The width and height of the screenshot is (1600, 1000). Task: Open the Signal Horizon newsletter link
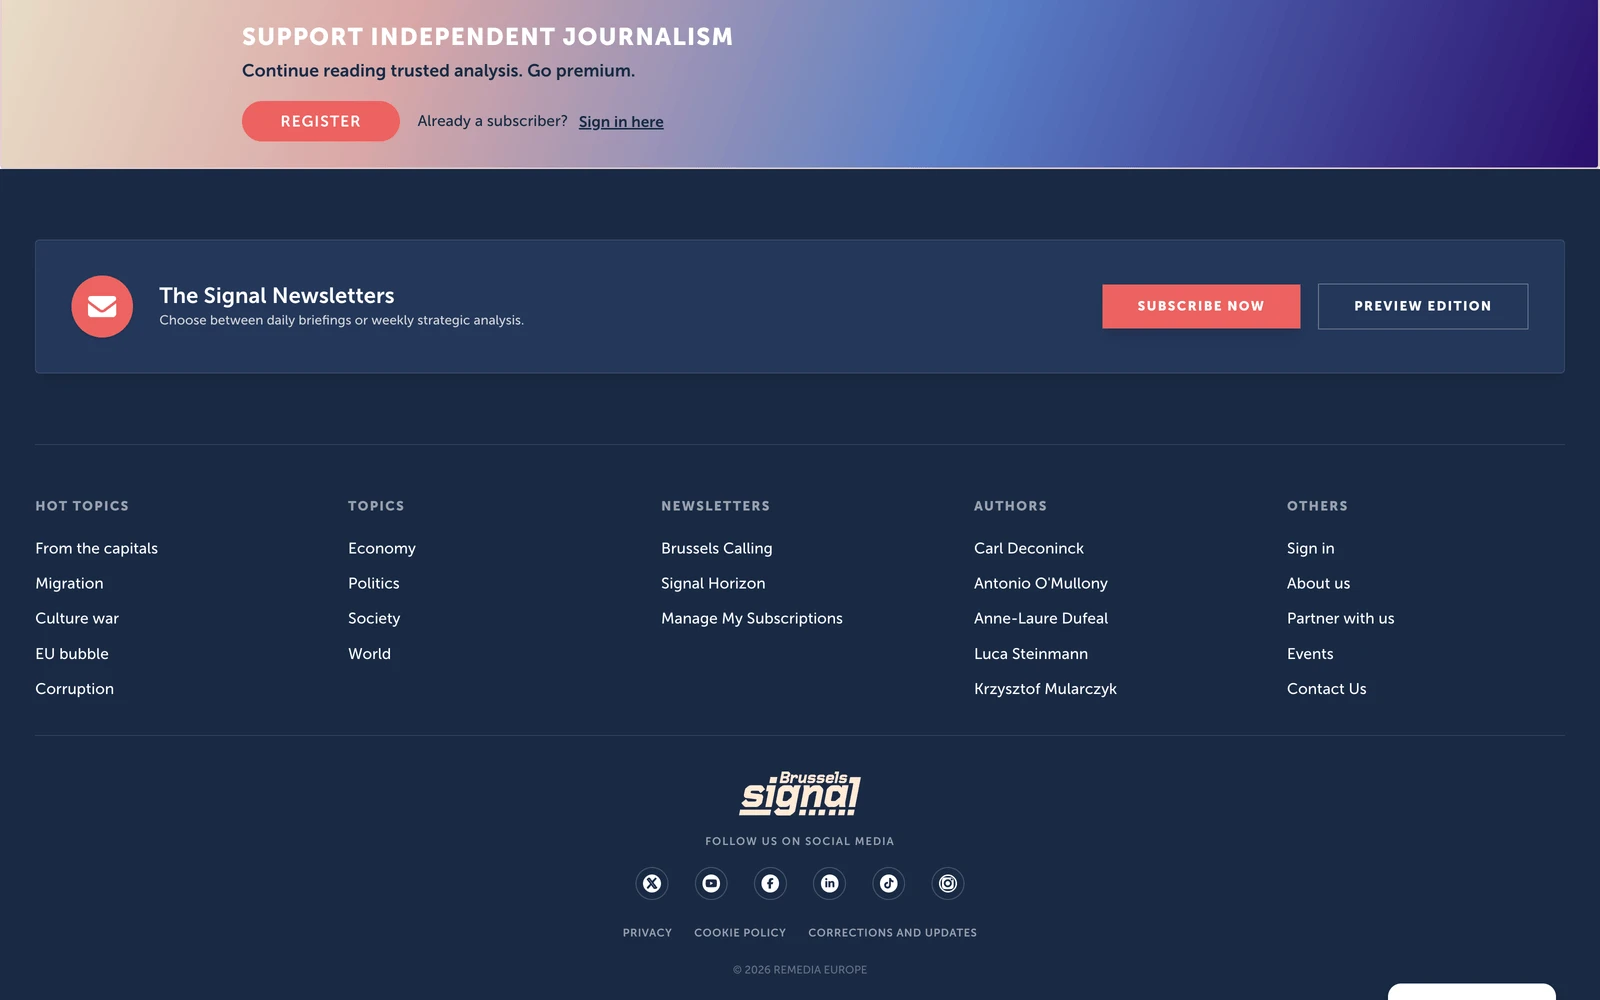[x=713, y=583]
